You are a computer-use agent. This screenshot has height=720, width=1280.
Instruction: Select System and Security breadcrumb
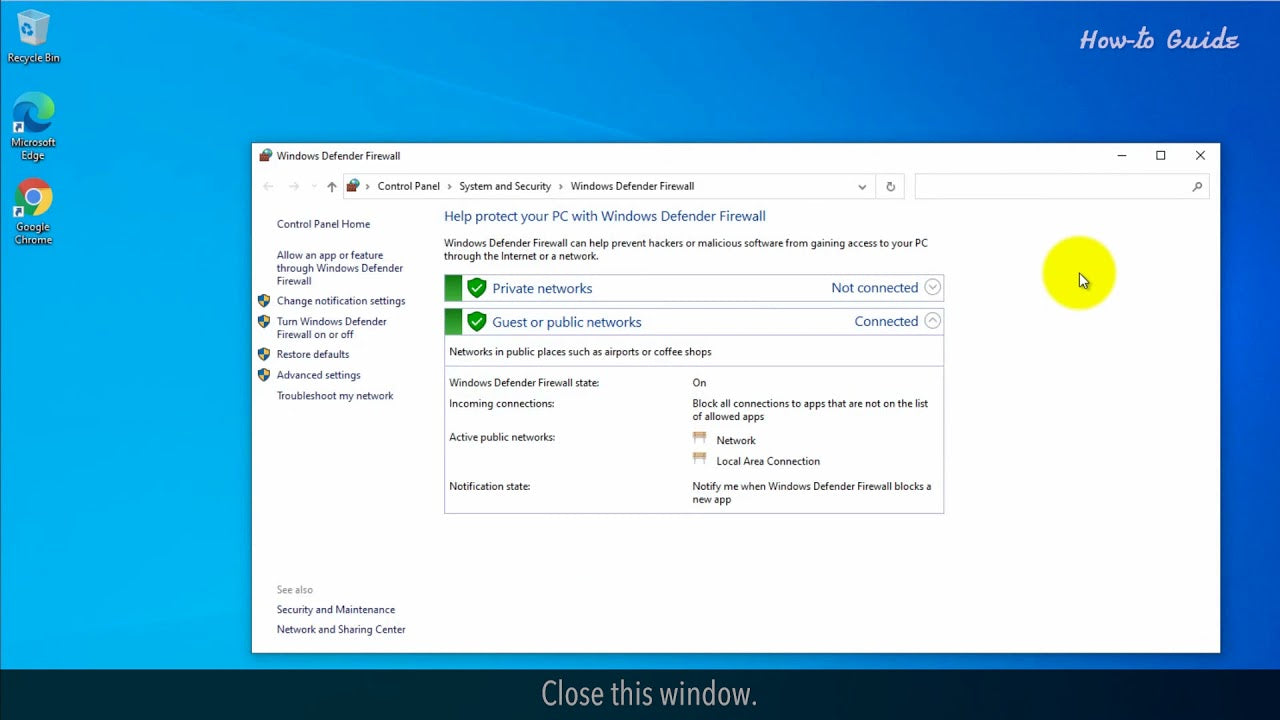(x=505, y=187)
